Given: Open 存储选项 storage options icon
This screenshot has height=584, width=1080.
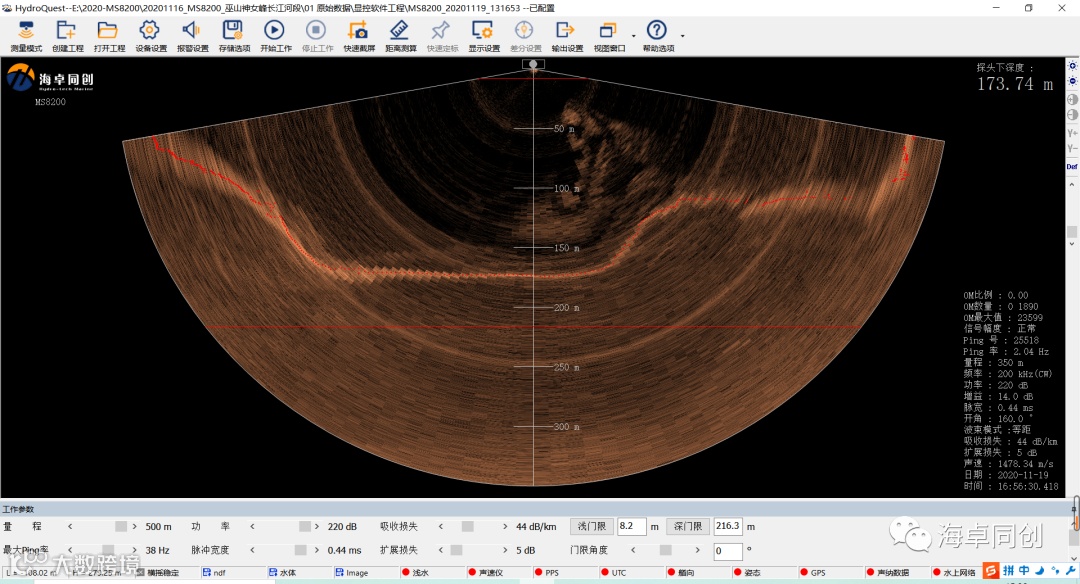Looking at the screenshot, I should pos(233,31).
